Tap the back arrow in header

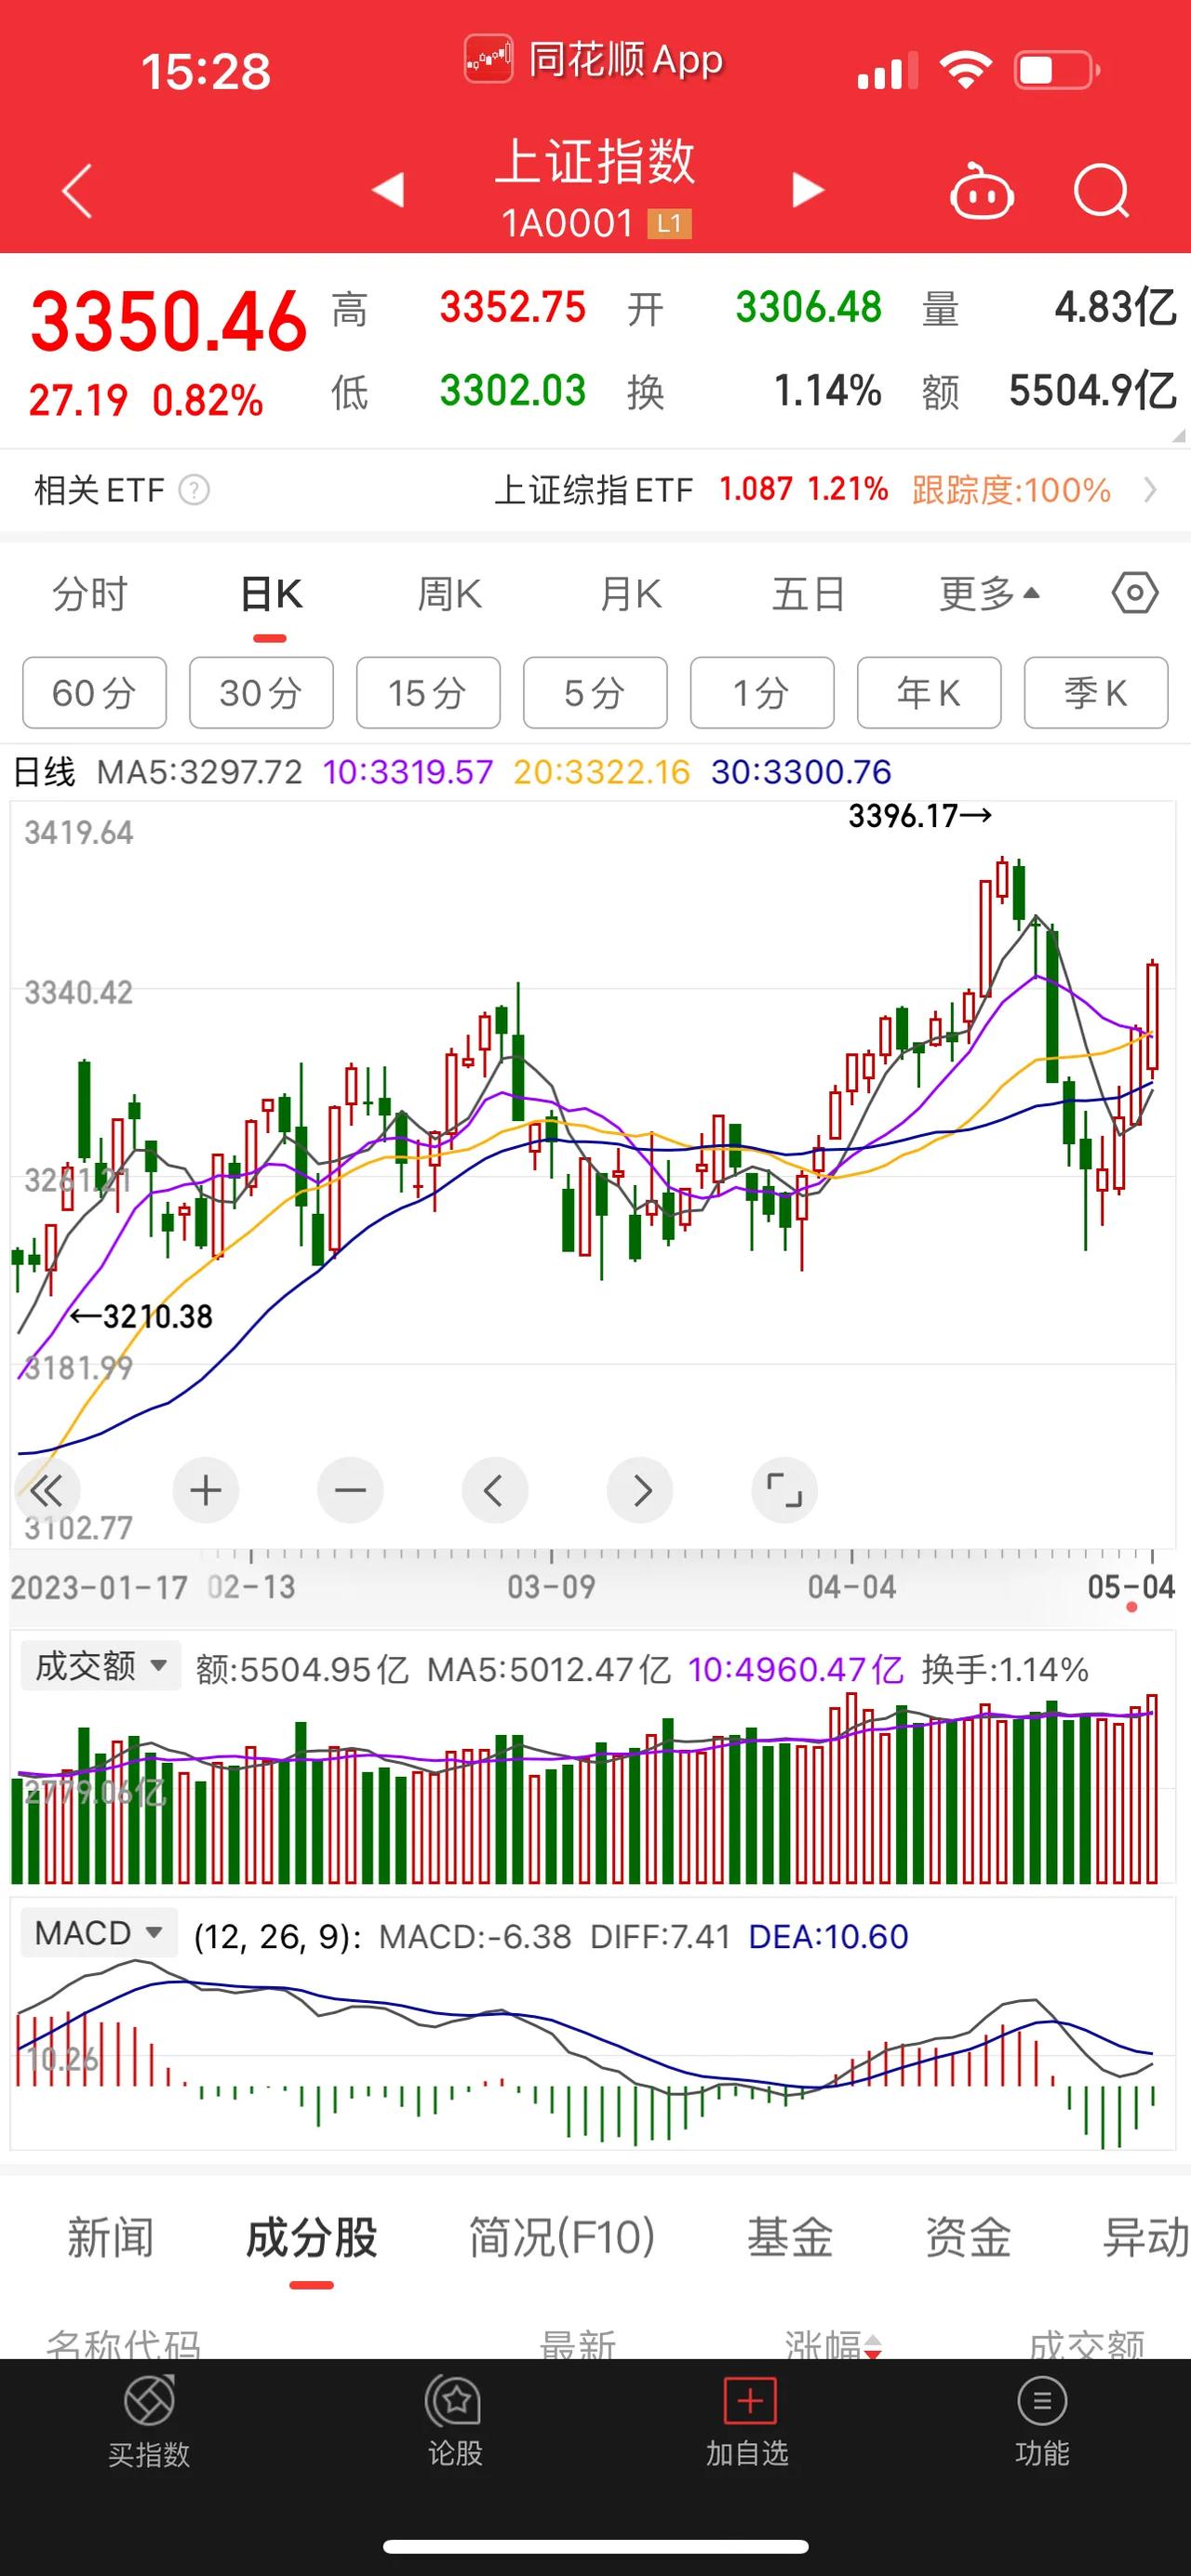tap(77, 190)
